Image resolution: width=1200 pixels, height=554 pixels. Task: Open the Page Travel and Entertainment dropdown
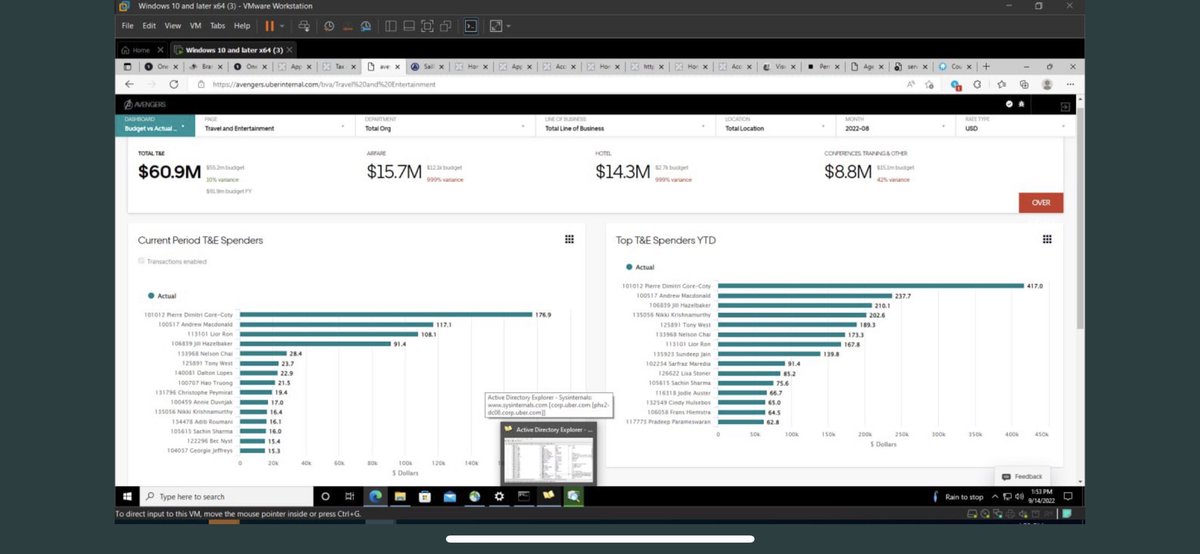(277, 125)
